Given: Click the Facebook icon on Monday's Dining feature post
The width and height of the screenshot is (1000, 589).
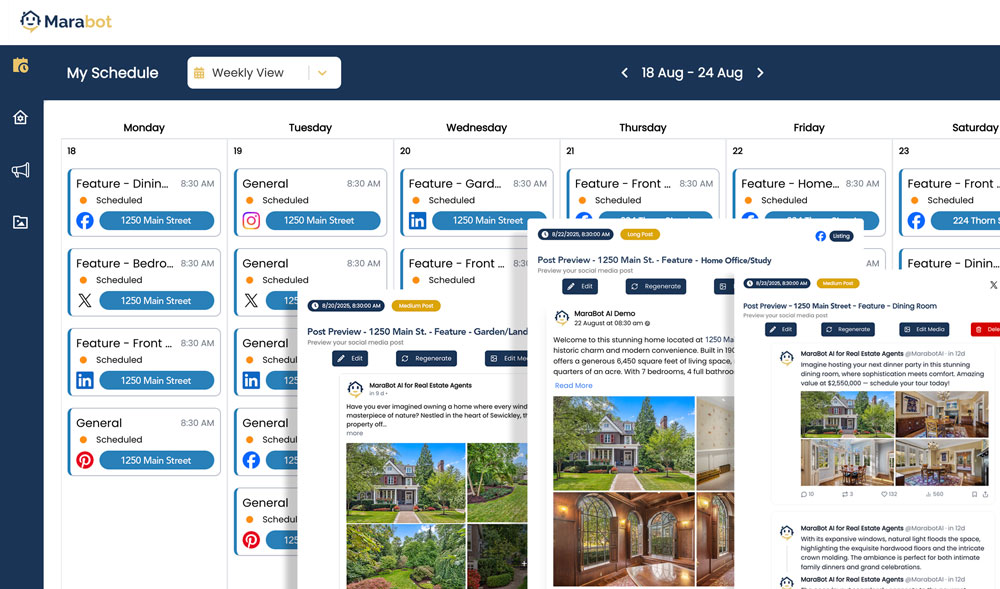Looking at the screenshot, I should (x=85, y=220).
